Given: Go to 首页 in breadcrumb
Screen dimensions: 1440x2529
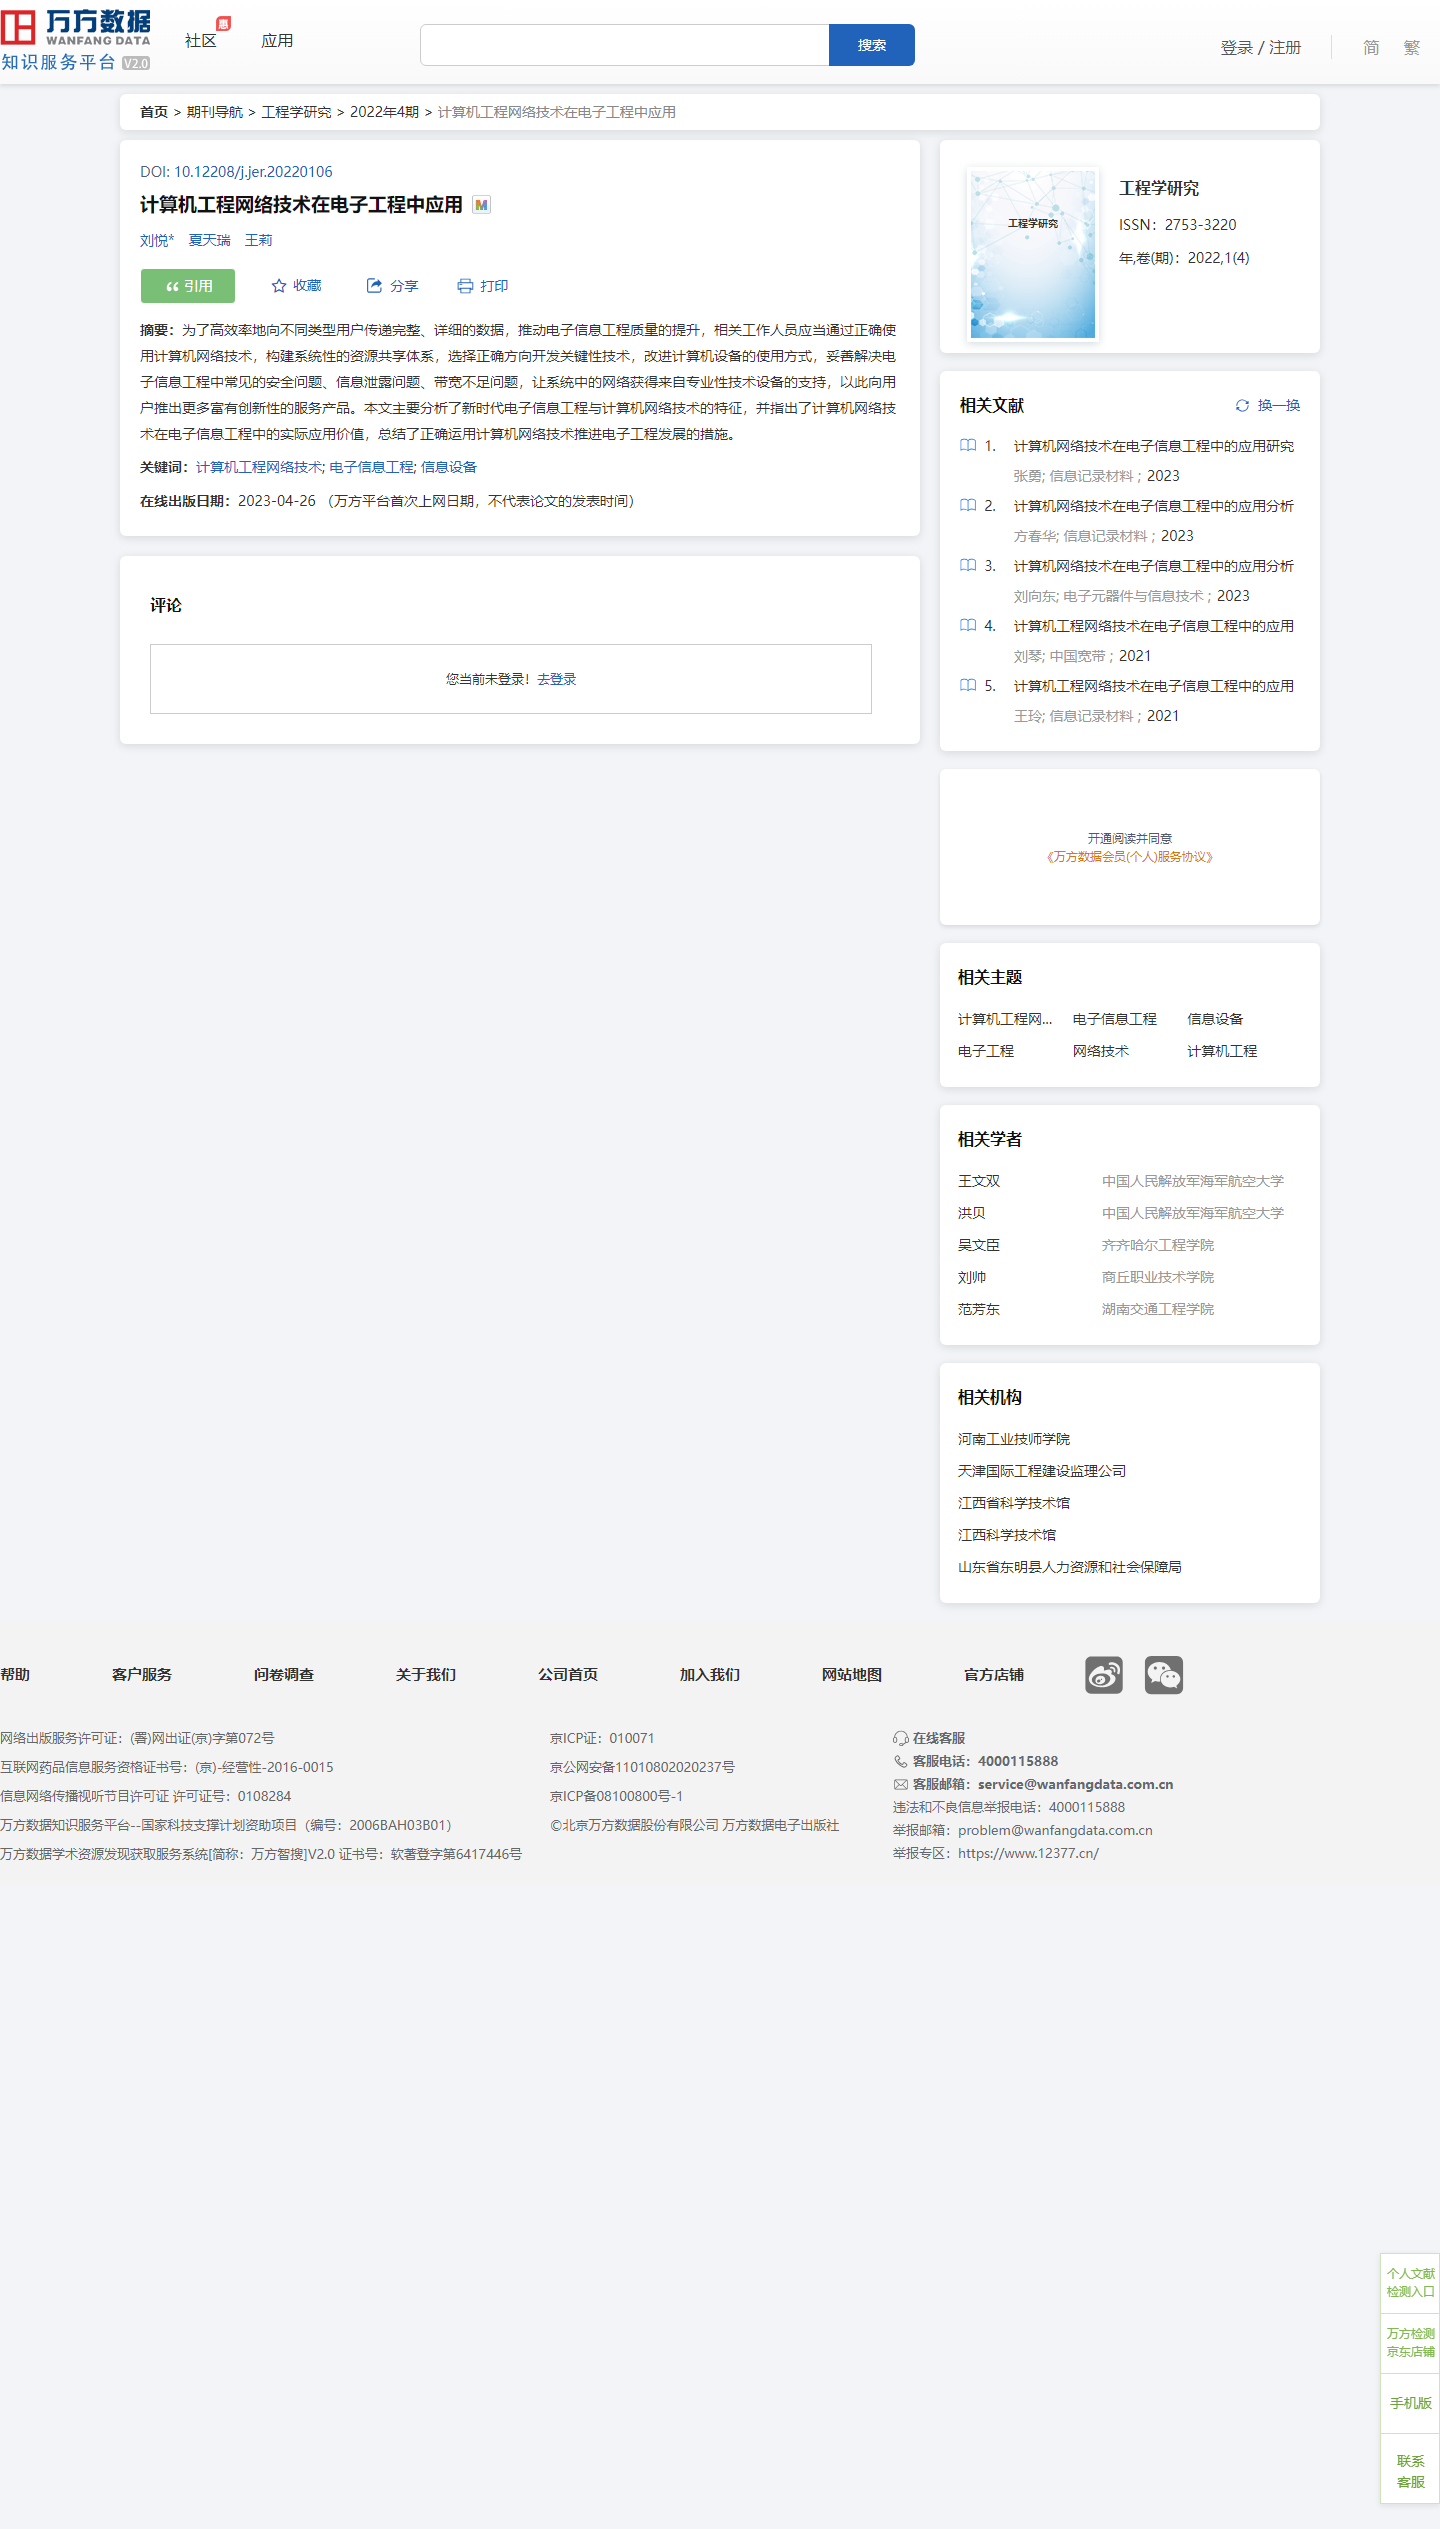Looking at the screenshot, I should coord(154,112).
